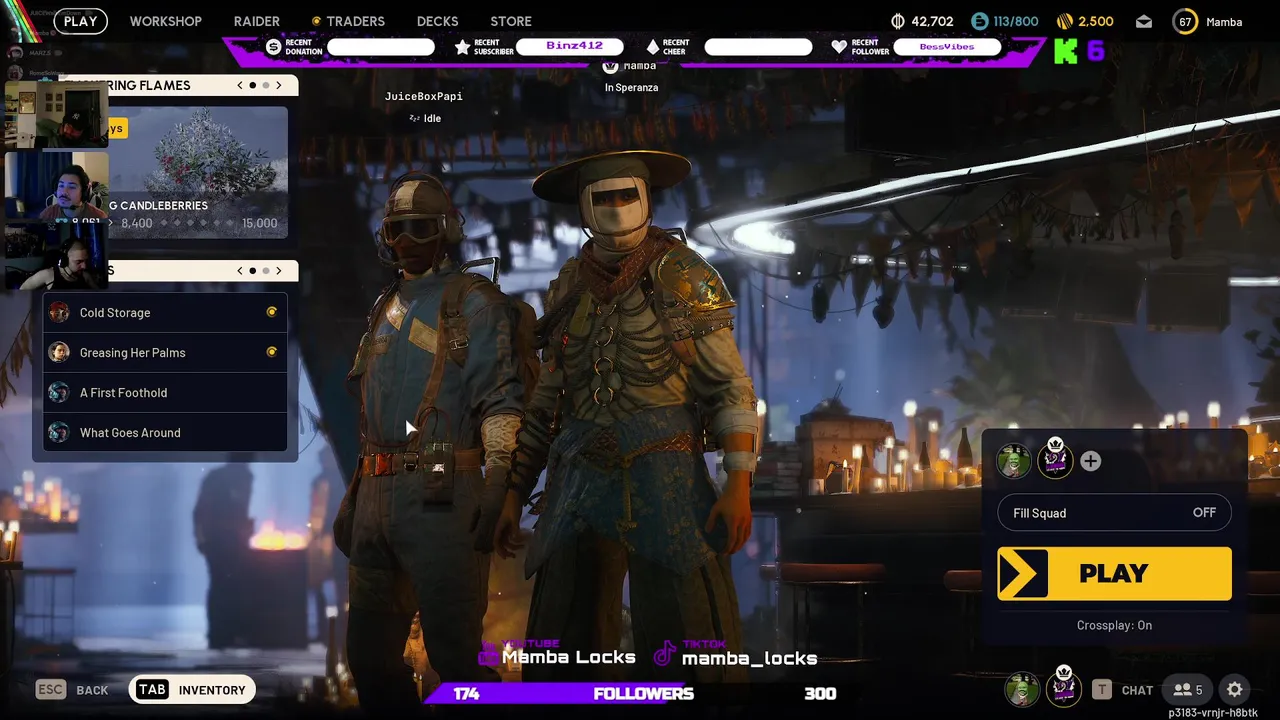The image size is (1280, 720).
Task: Click the T key chat icon
Action: coord(1102,690)
